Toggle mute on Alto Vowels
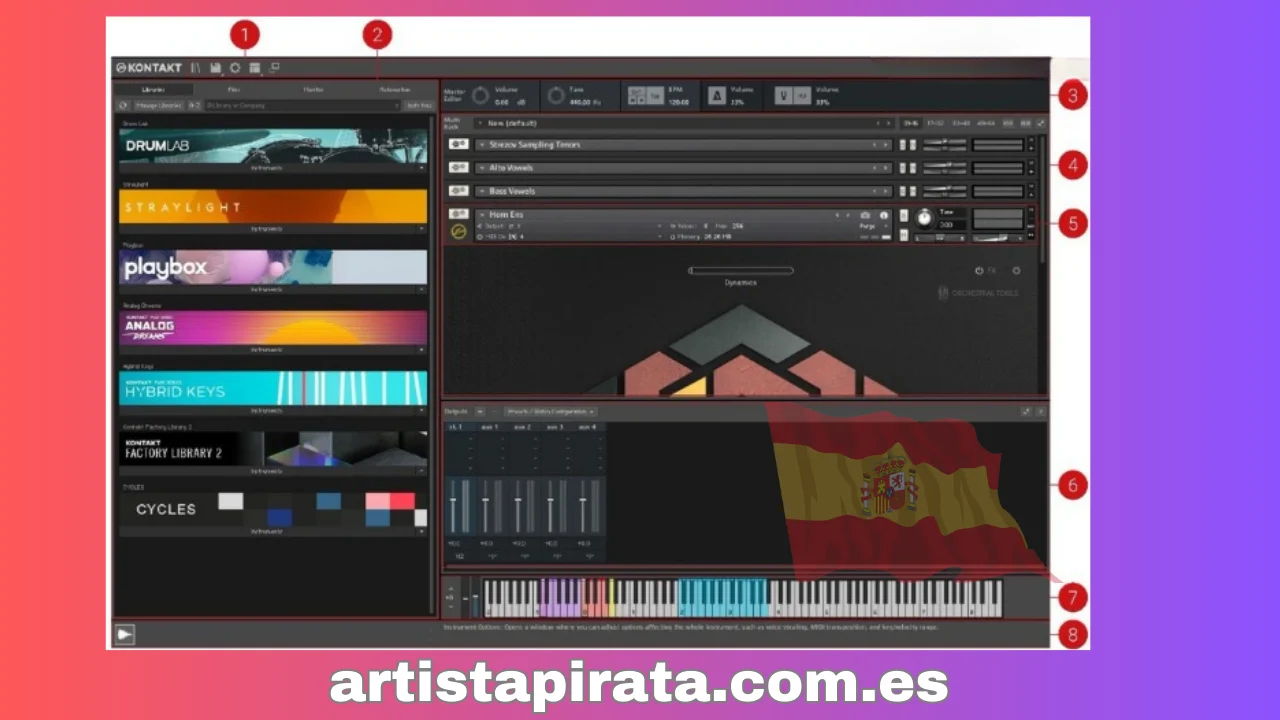Viewport: 1280px width, 720px height. (913, 168)
